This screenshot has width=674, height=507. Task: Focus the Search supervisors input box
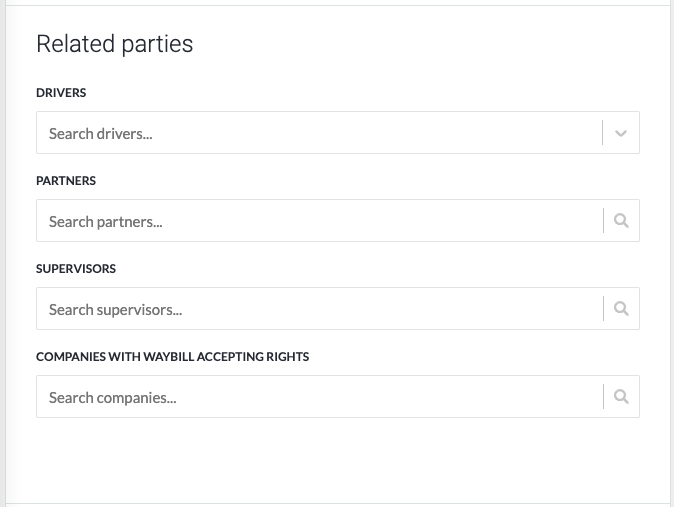tap(319, 308)
